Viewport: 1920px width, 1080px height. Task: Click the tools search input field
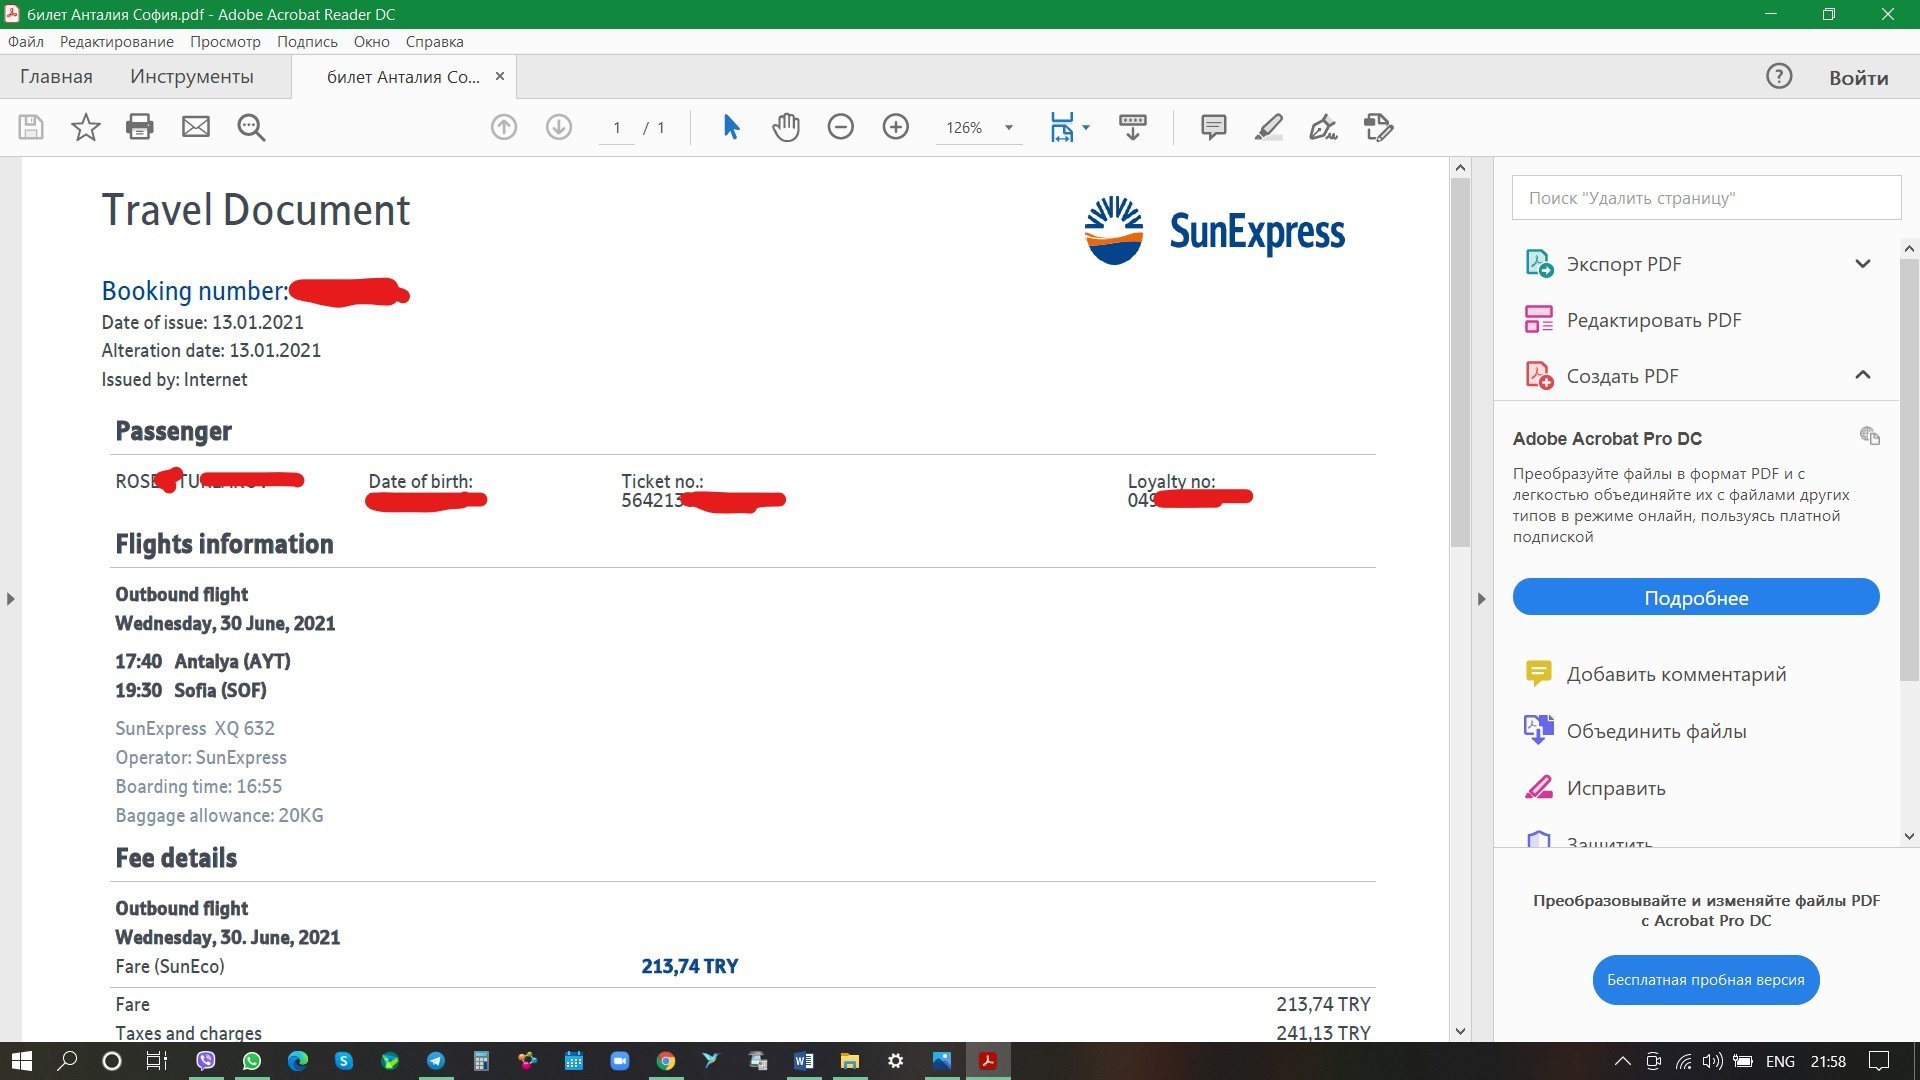tap(1705, 198)
